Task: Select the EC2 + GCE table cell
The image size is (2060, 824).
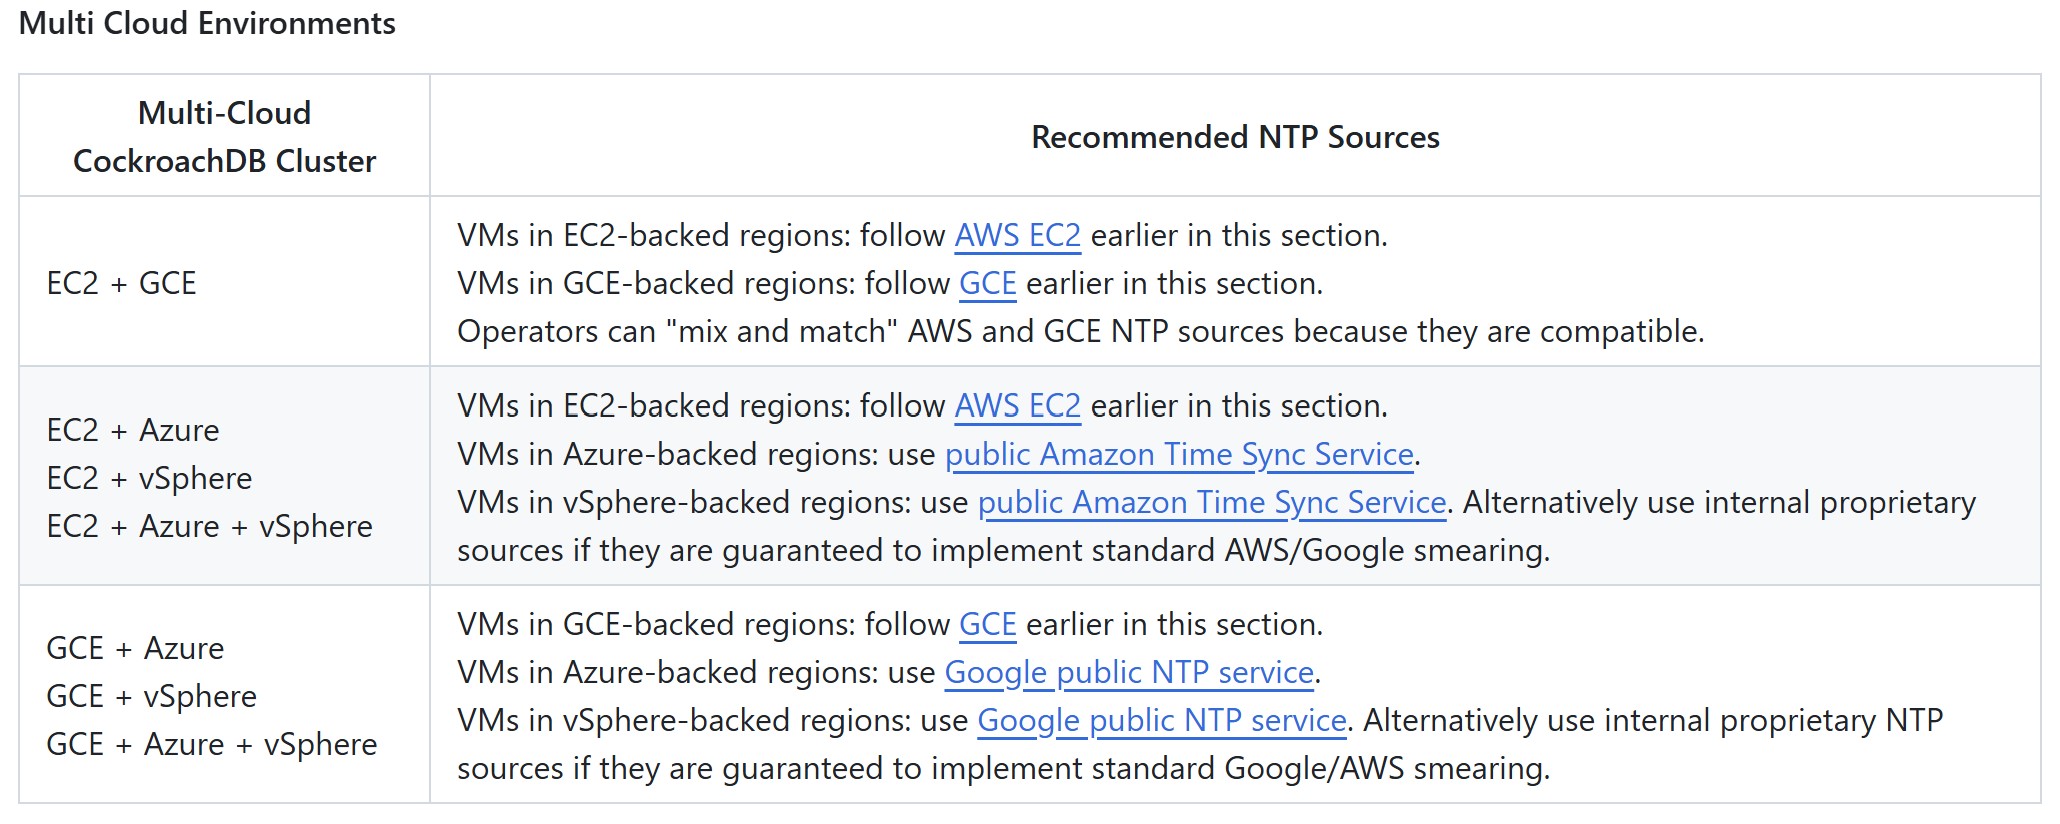Action: coord(121,284)
